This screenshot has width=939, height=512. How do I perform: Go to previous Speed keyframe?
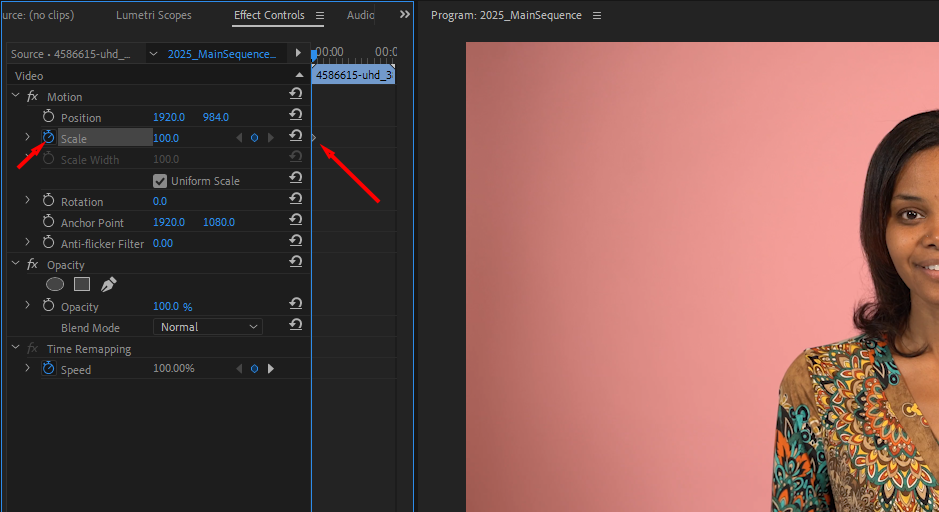[x=240, y=369]
